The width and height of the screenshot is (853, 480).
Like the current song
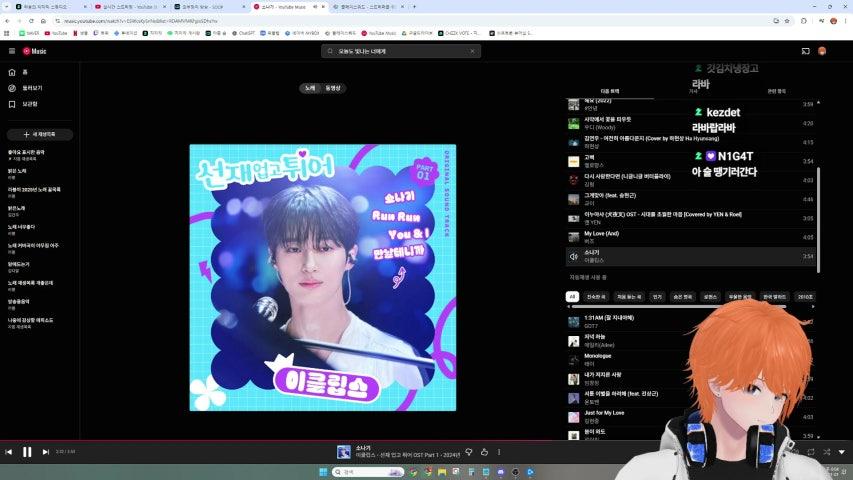pos(484,452)
